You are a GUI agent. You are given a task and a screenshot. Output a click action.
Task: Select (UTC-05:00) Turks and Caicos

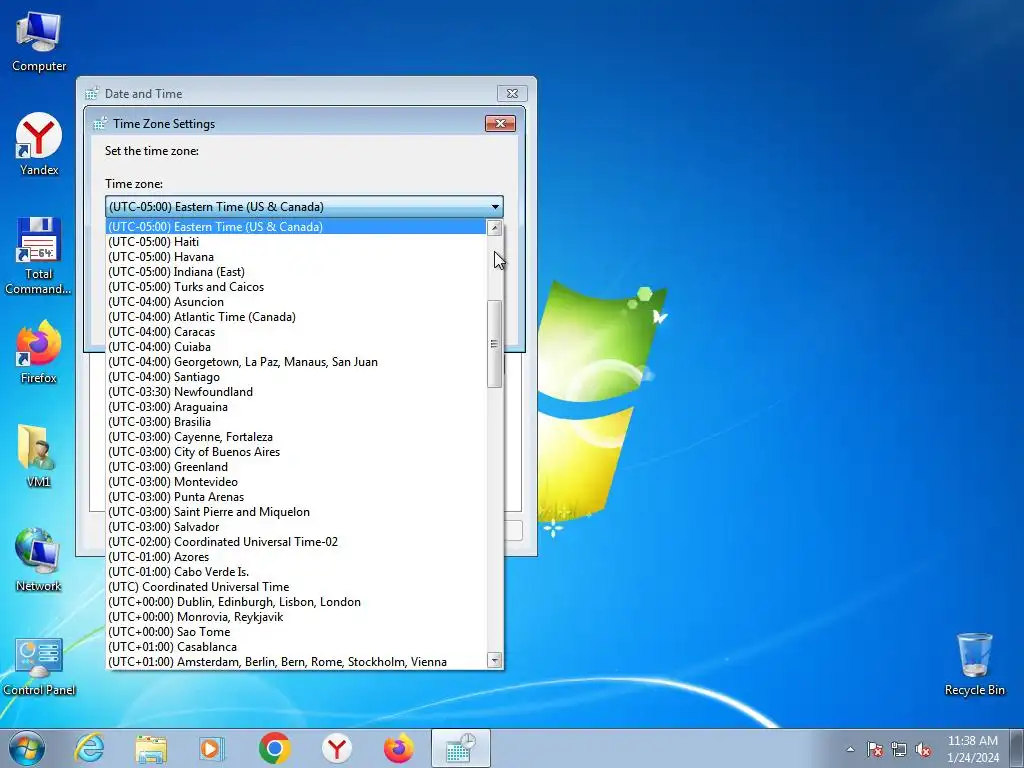296,287
